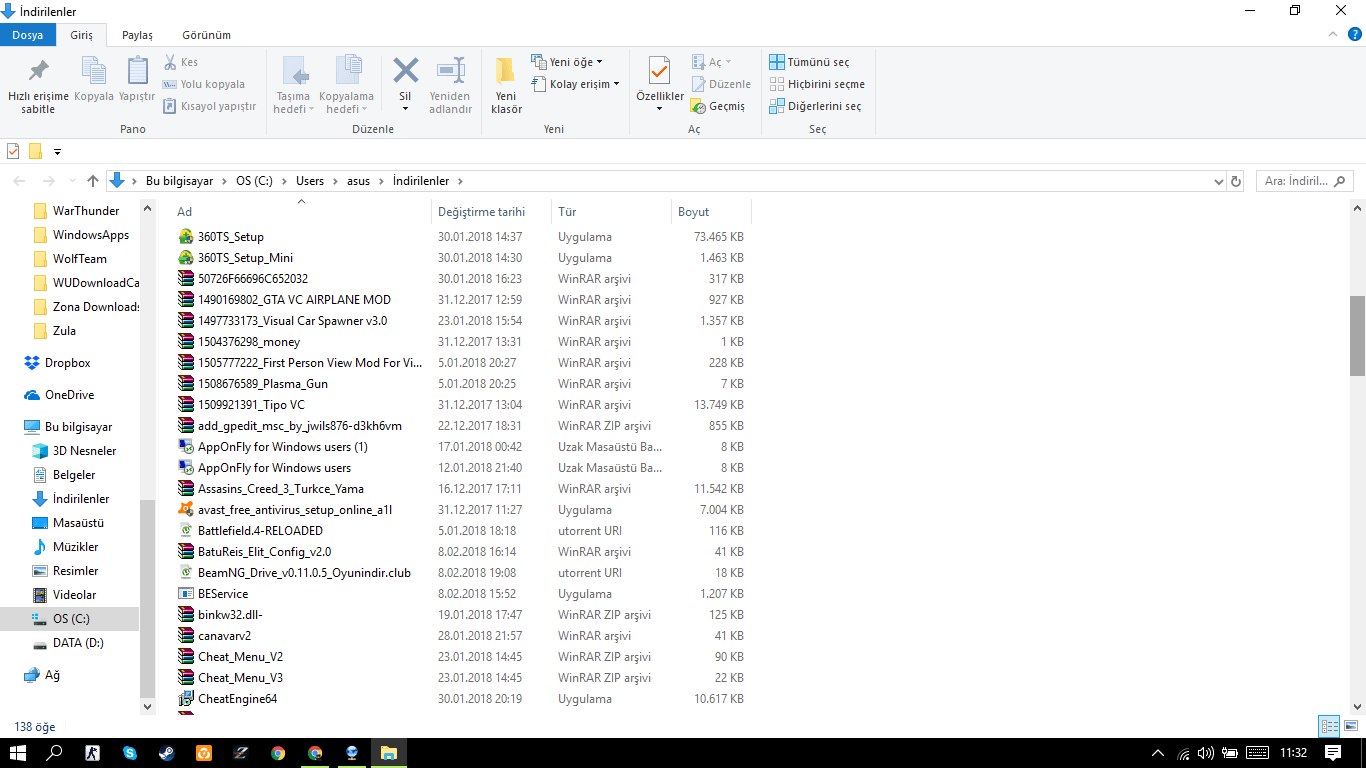Switch to details view layout icon

click(x=1329, y=727)
